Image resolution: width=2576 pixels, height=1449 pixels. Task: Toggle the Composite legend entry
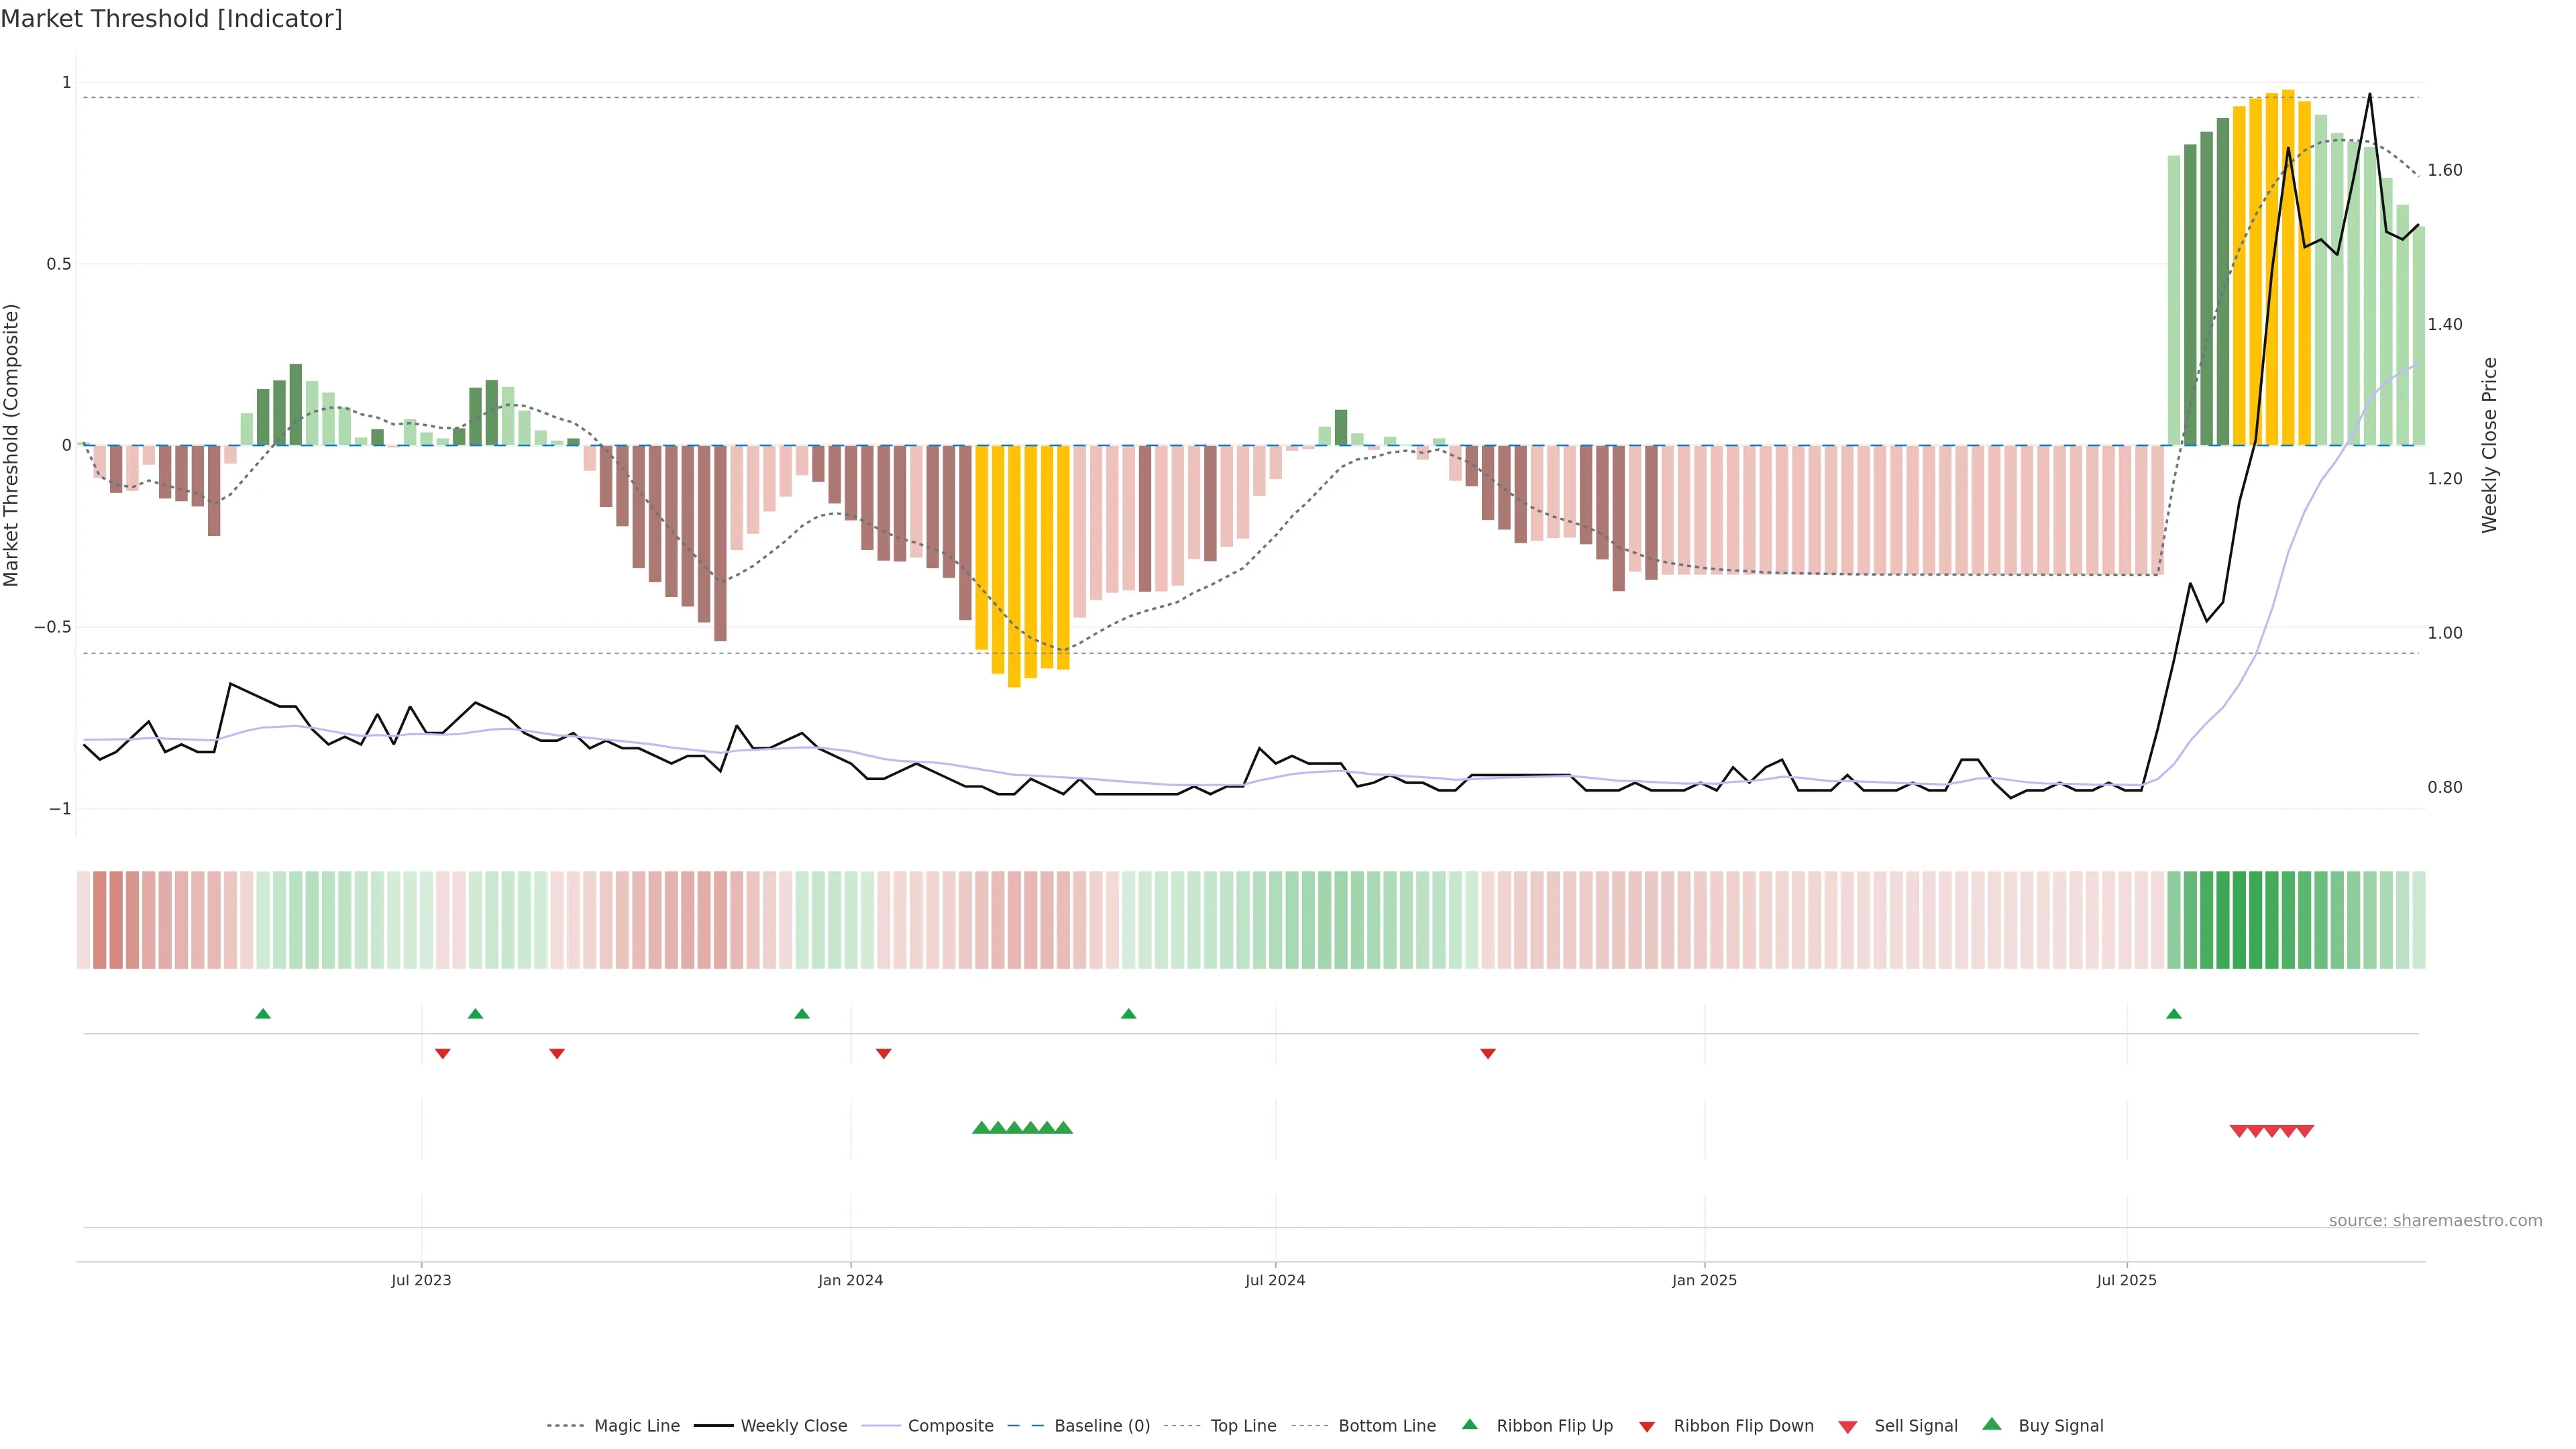click(950, 1426)
